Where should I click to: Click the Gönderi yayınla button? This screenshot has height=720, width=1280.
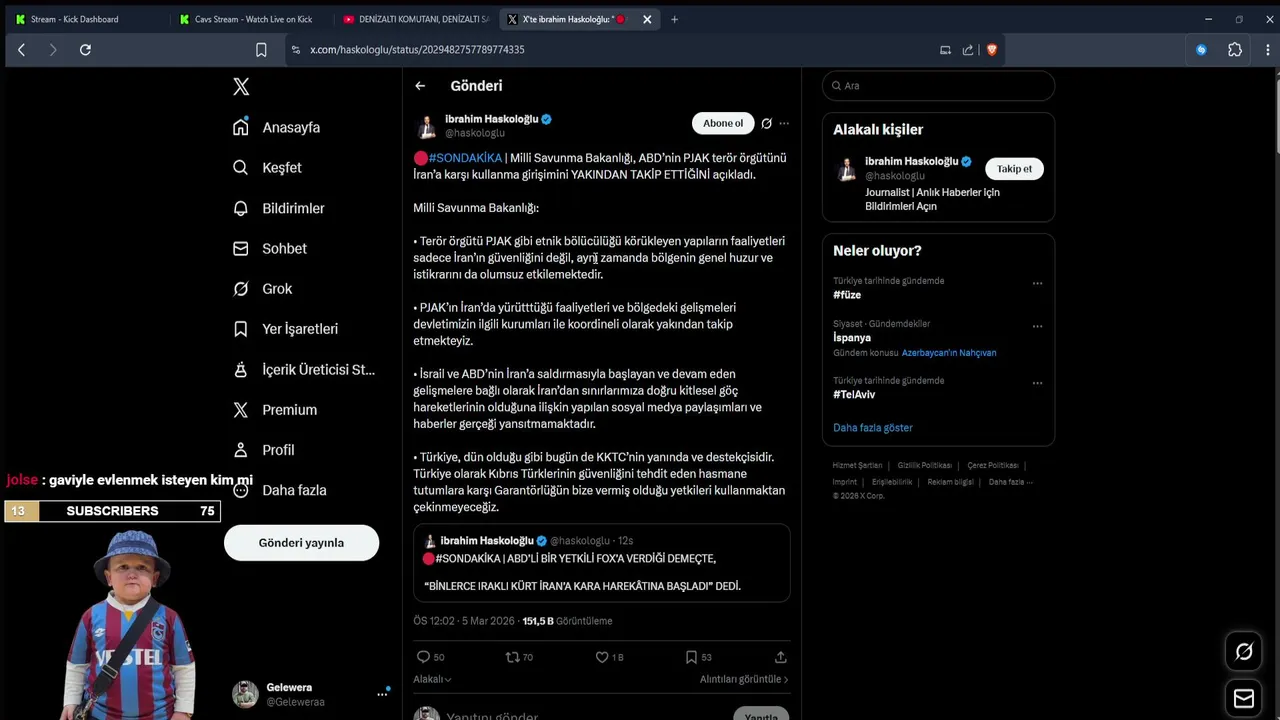[x=301, y=542]
